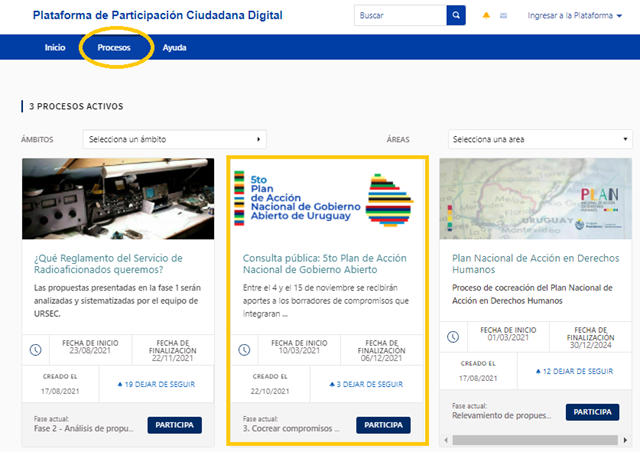Open ¿Qué Reglamento del Servicio de Radioaficionados queremos? link
The height and width of the screenshot is (452, 640).
[x=108, y=264]
